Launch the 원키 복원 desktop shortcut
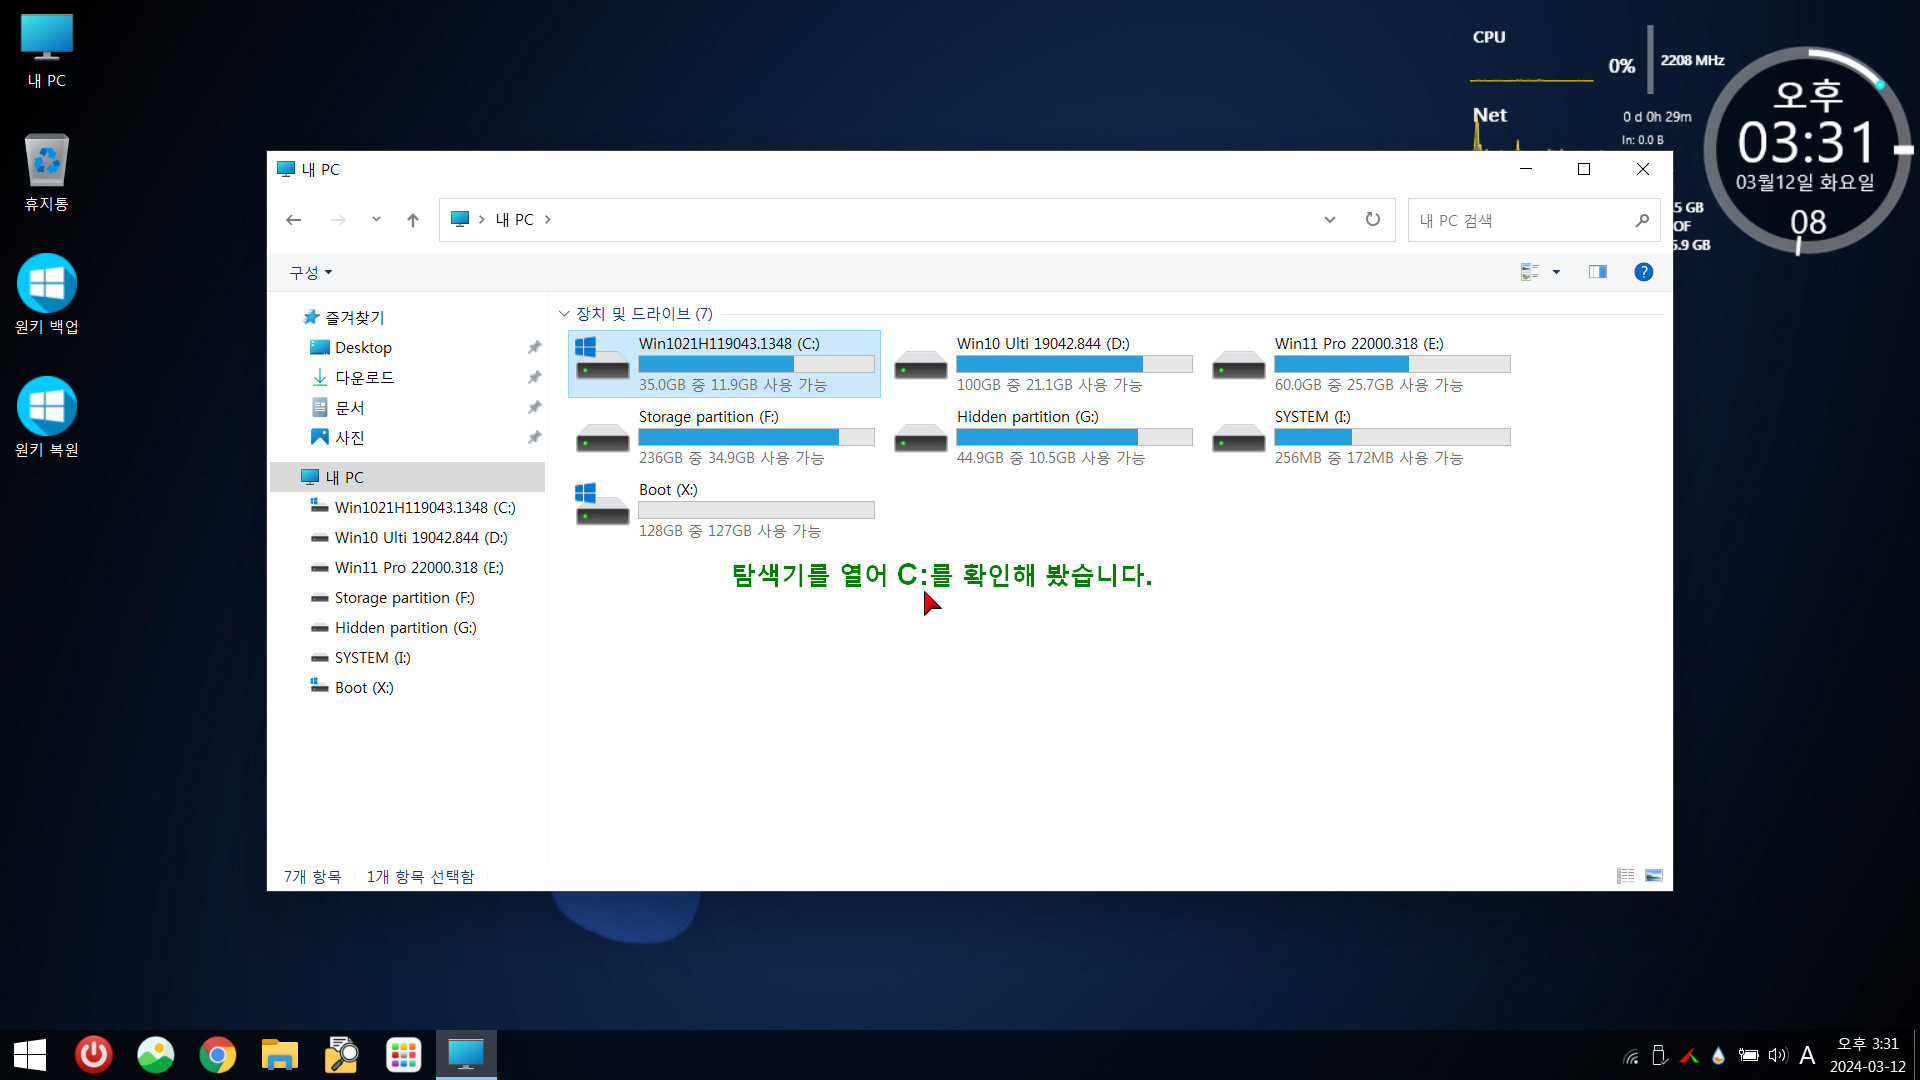Viewport: 1920px width, 1080px height. [x=46, y=418]
